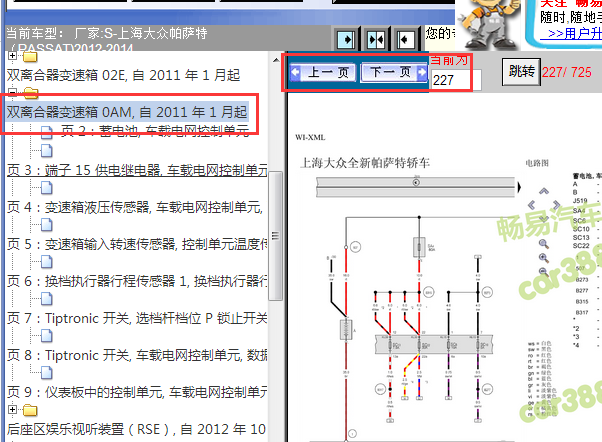Click the SC22 legend entry
This screenshot has height=442, width=602.
tap(581, 246)
